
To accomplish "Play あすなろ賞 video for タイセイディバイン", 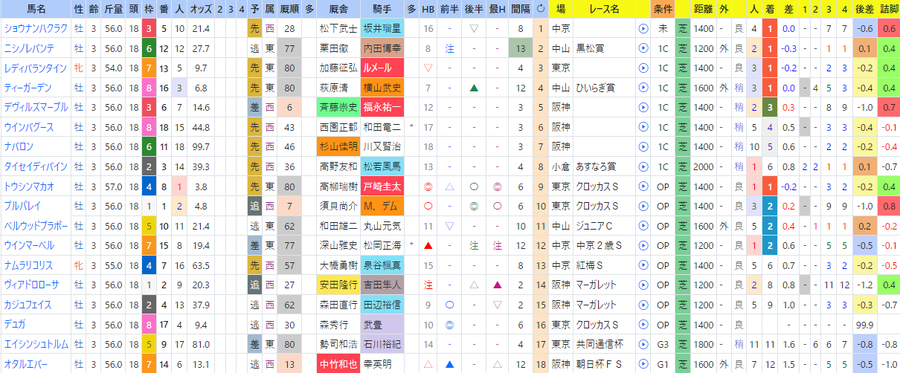I will 643,167.
